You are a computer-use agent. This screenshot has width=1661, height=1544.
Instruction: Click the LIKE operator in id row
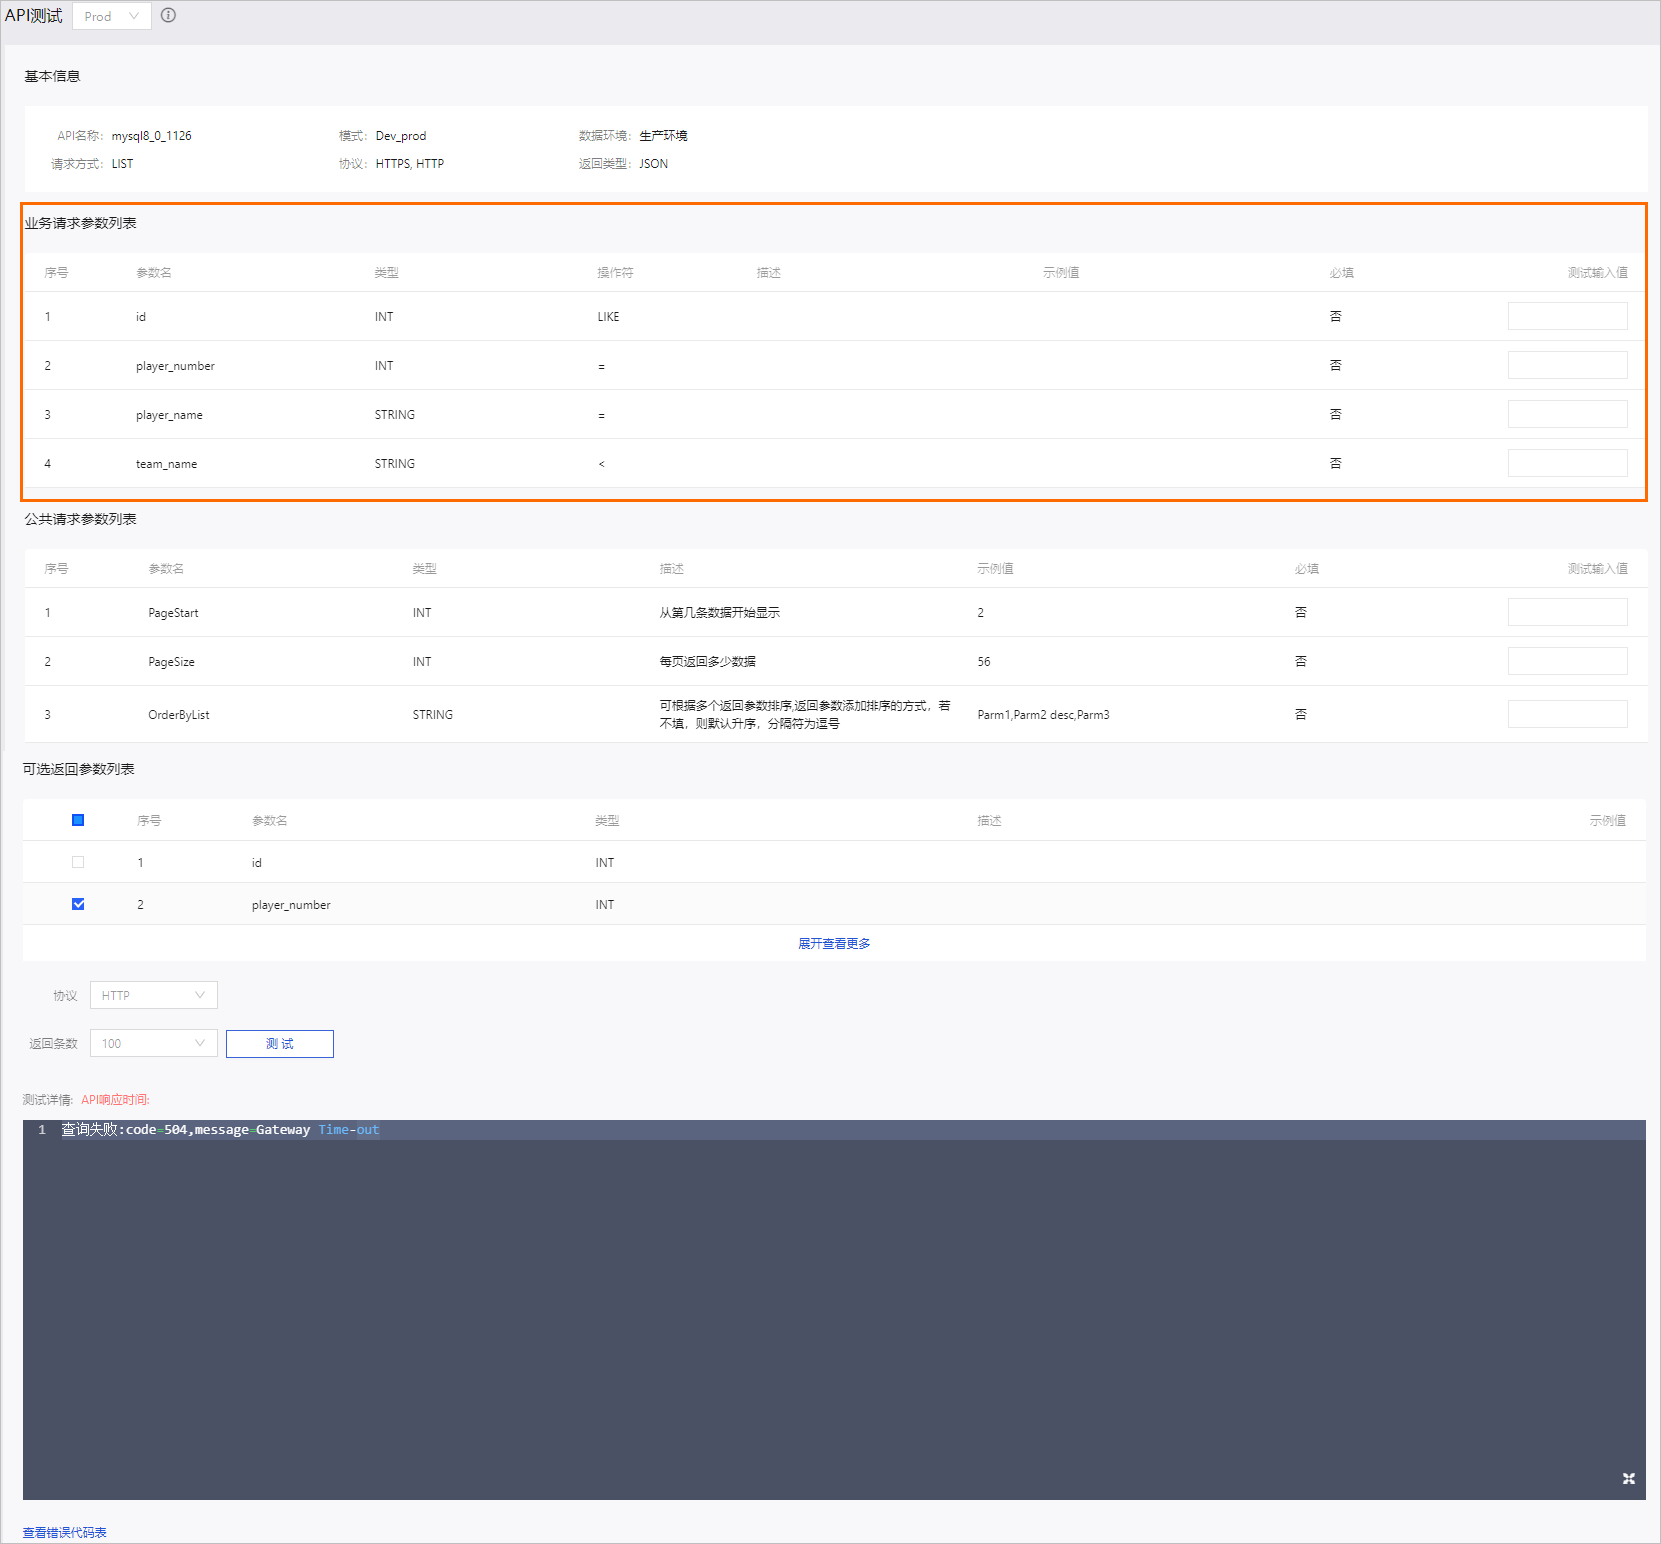(x=608, y=317)
